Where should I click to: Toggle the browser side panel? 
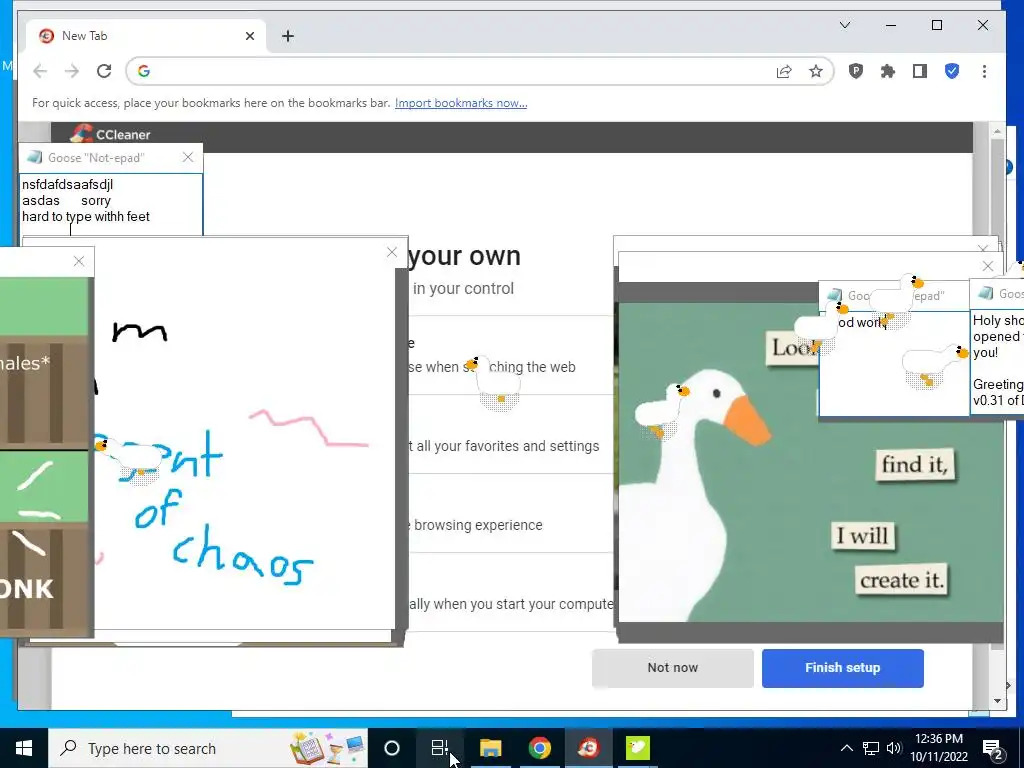pos(920,71)
